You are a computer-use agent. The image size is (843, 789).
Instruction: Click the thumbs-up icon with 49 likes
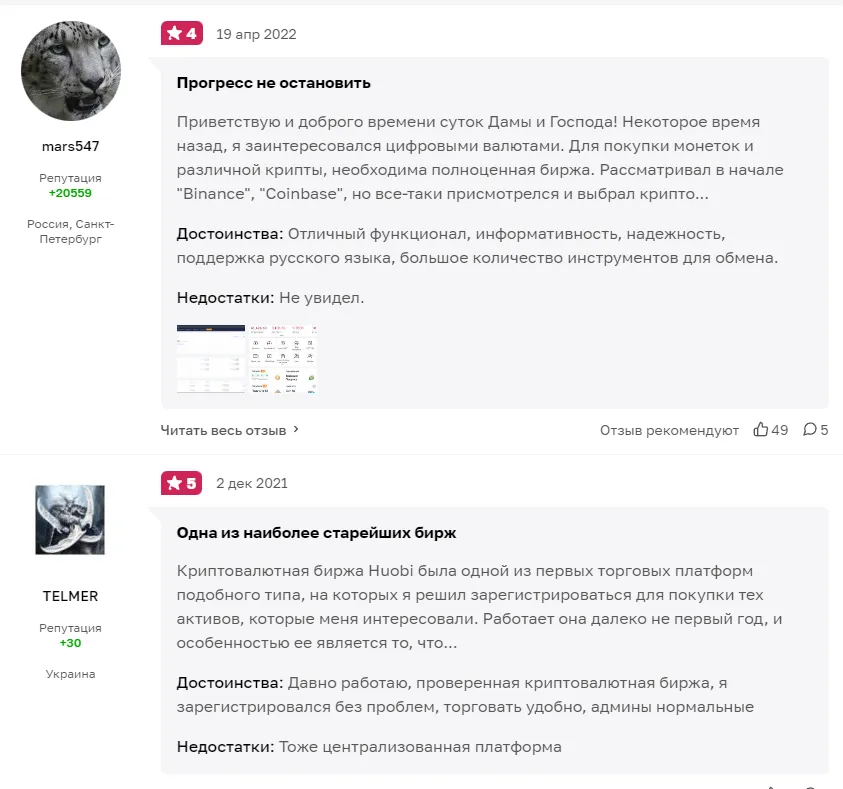click(x=761, y=430)
